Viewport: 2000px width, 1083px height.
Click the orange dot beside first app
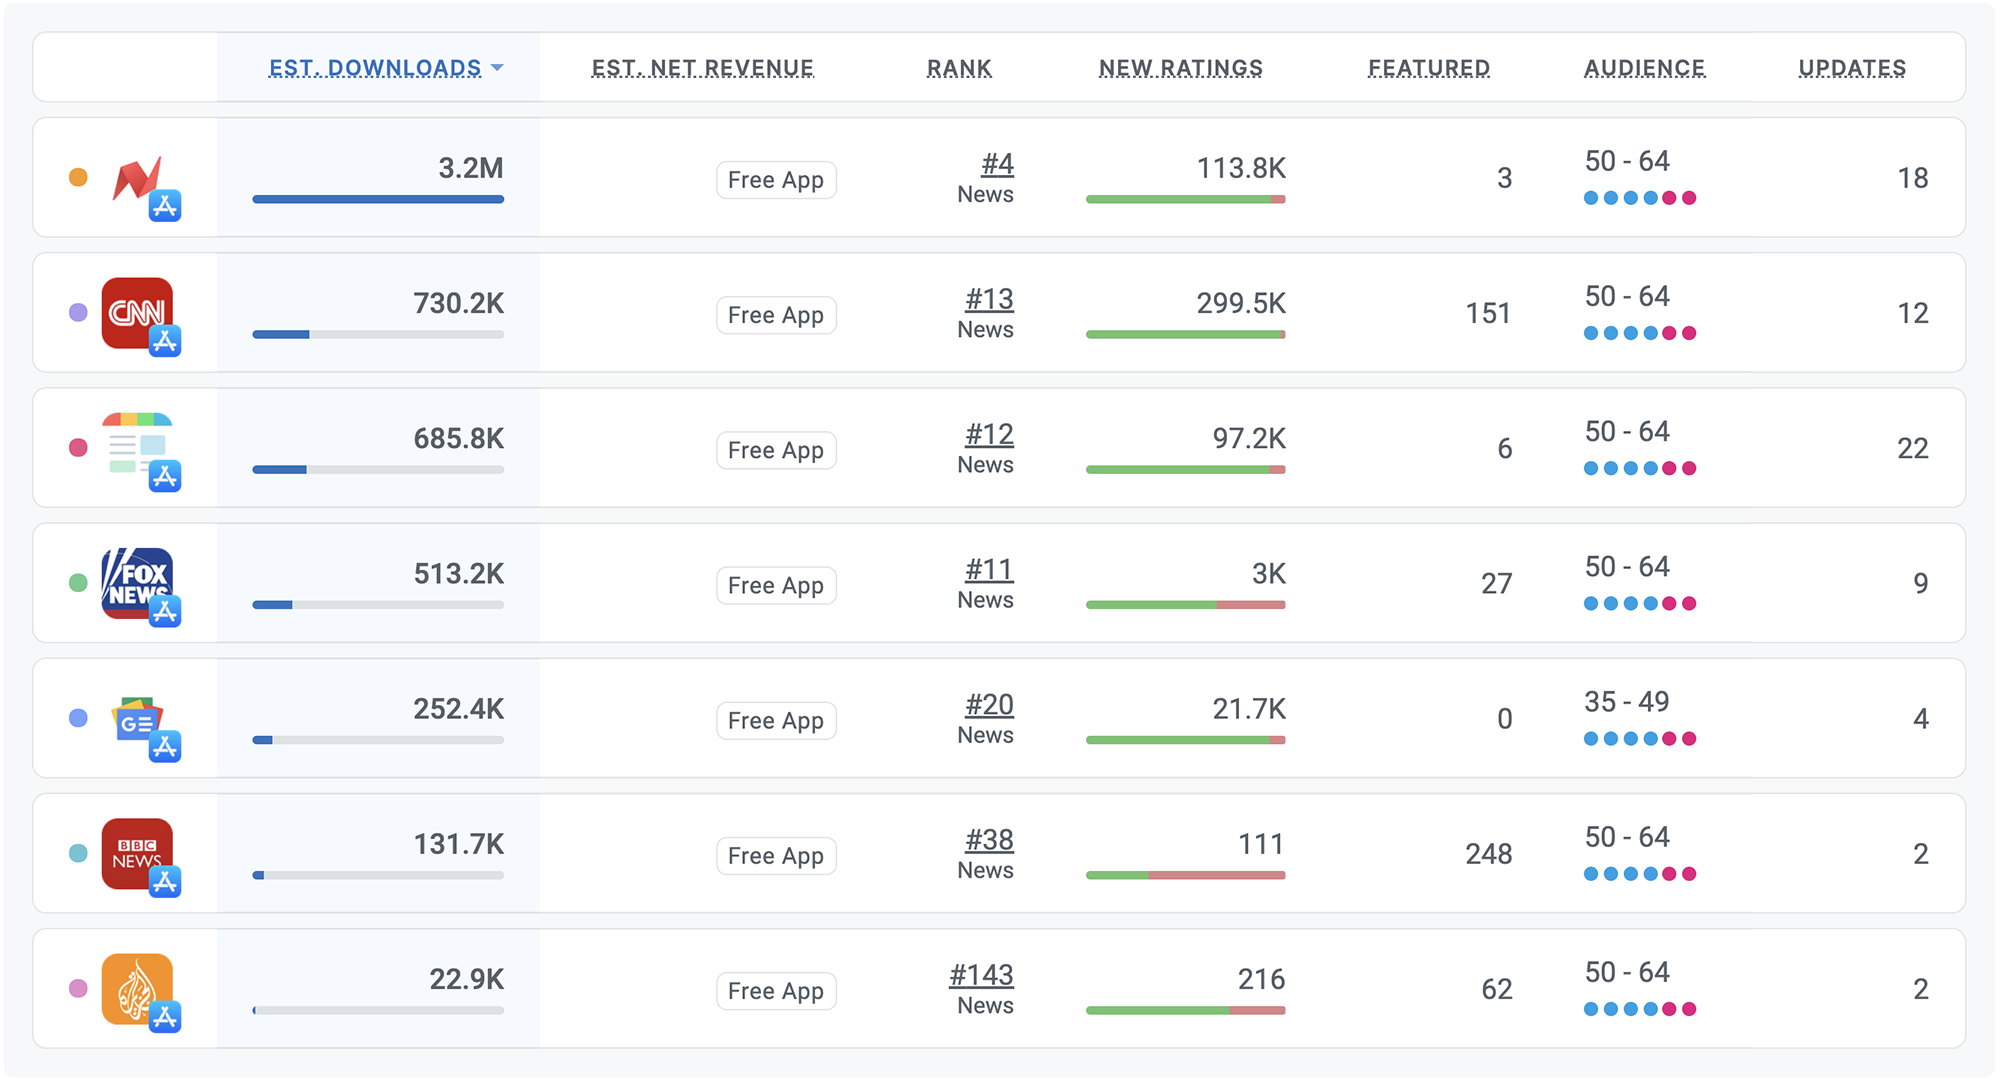tap(78, 178)
